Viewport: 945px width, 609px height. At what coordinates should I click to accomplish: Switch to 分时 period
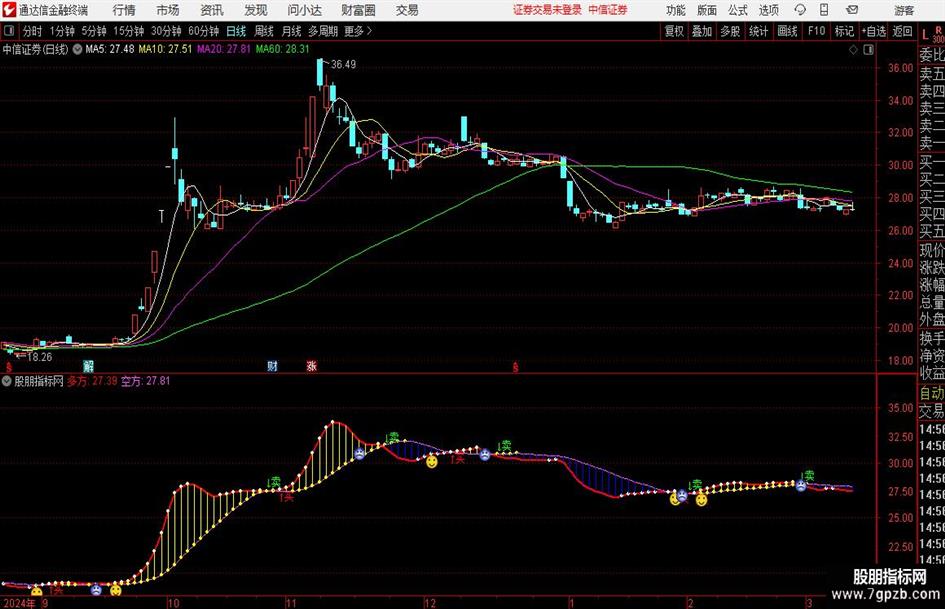coord(32,31)
